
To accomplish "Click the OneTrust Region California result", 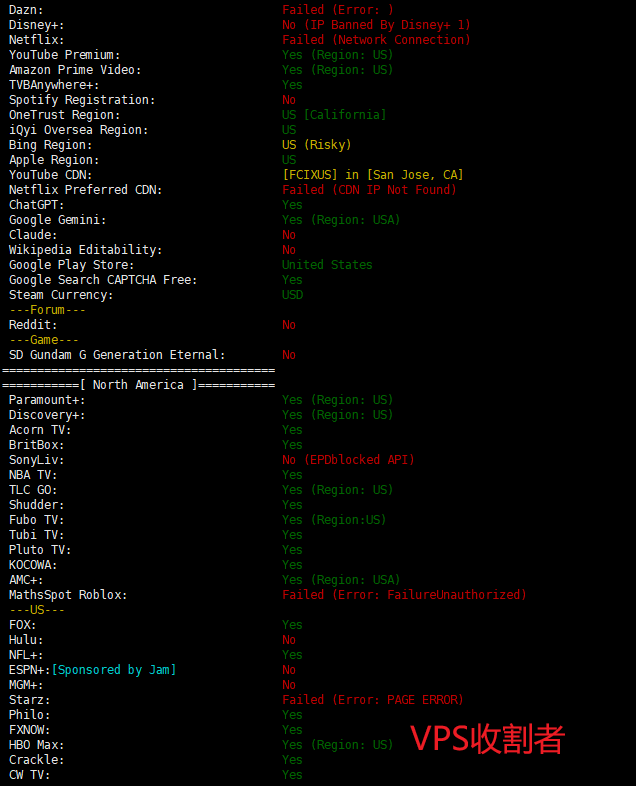I will [334, 115].
